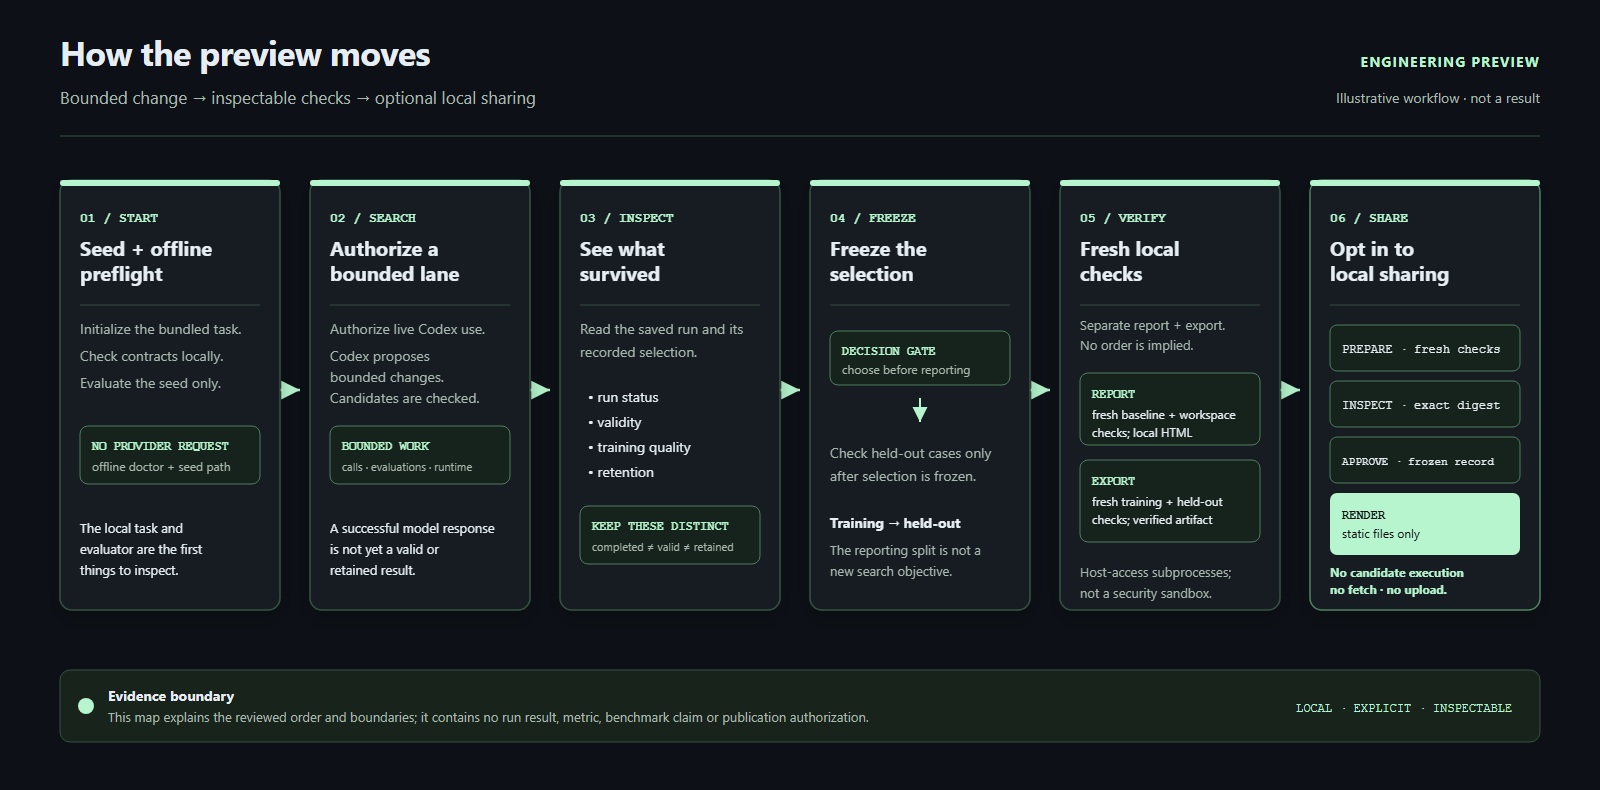Click 'Host-access subprocesses; not a security sandbox' text
Screen dimensions: 1600x790
pyautogui.click(x=1156, y=583)
